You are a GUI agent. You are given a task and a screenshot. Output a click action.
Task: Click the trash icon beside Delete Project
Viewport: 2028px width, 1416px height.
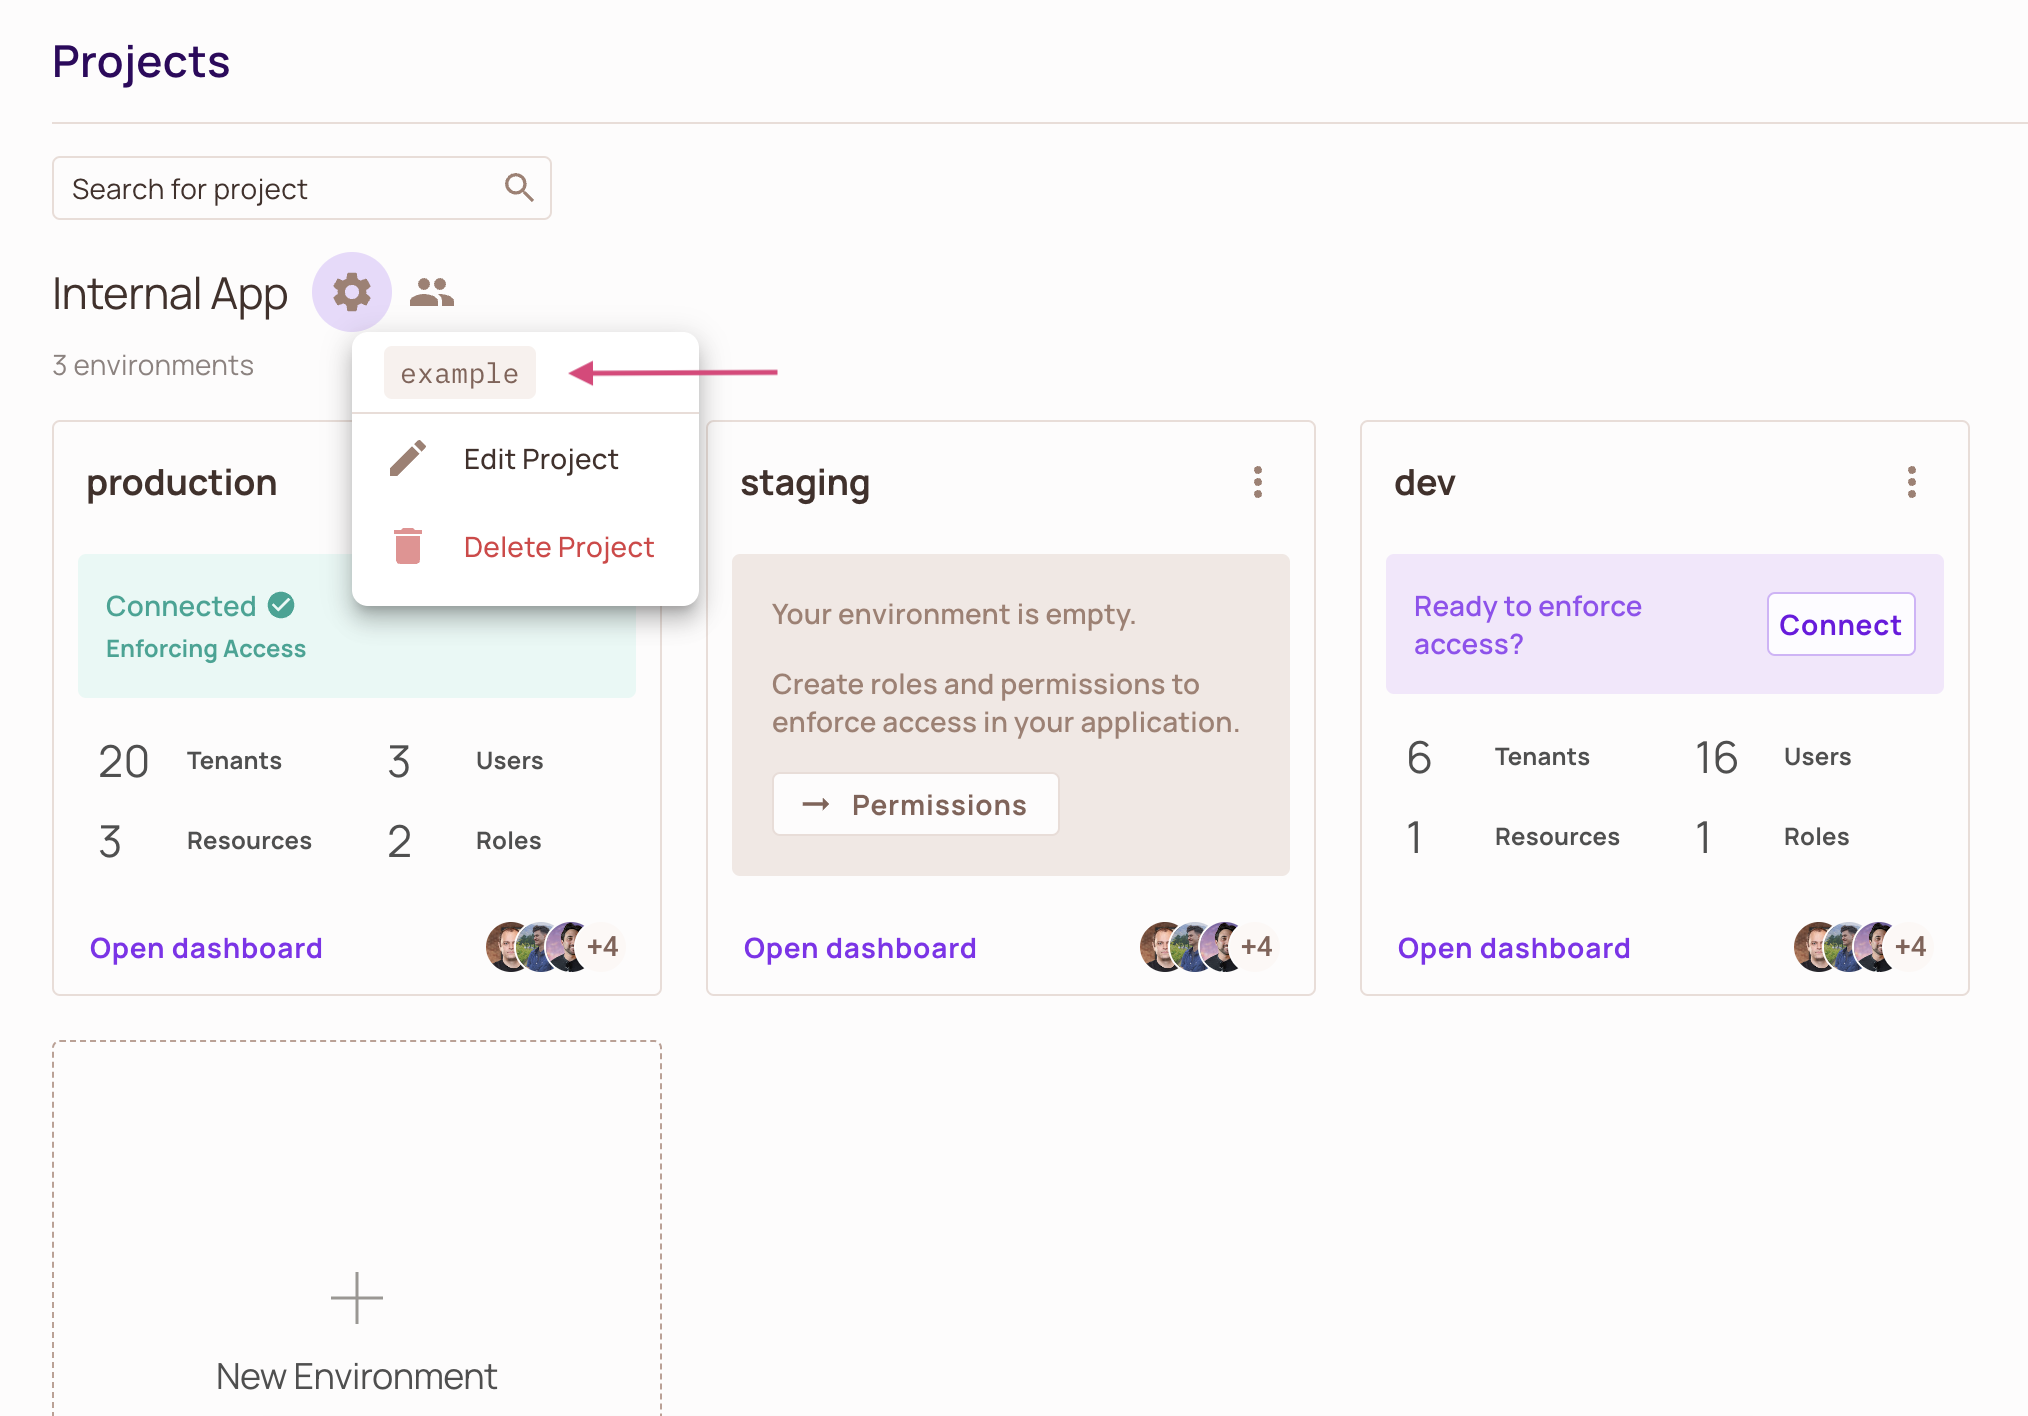click(408, 547)
